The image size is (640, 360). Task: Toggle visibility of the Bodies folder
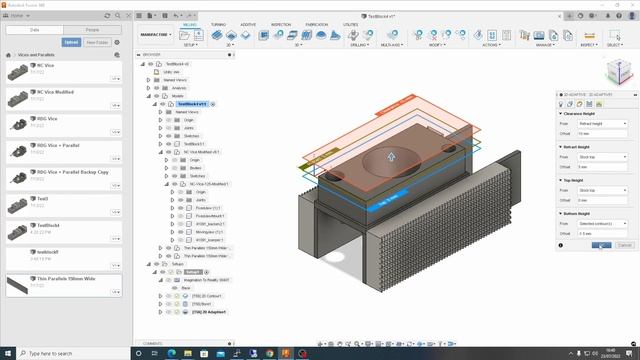click(x=175, y=168)
